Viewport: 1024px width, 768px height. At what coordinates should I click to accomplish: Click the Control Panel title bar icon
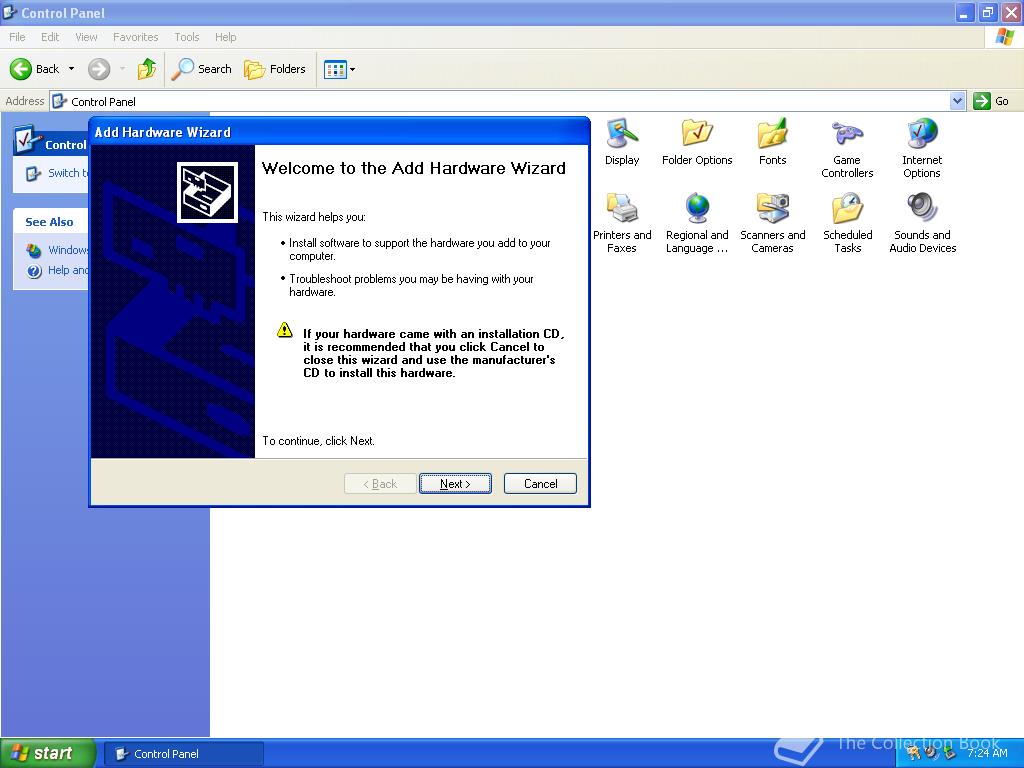[x=10, y=12]
